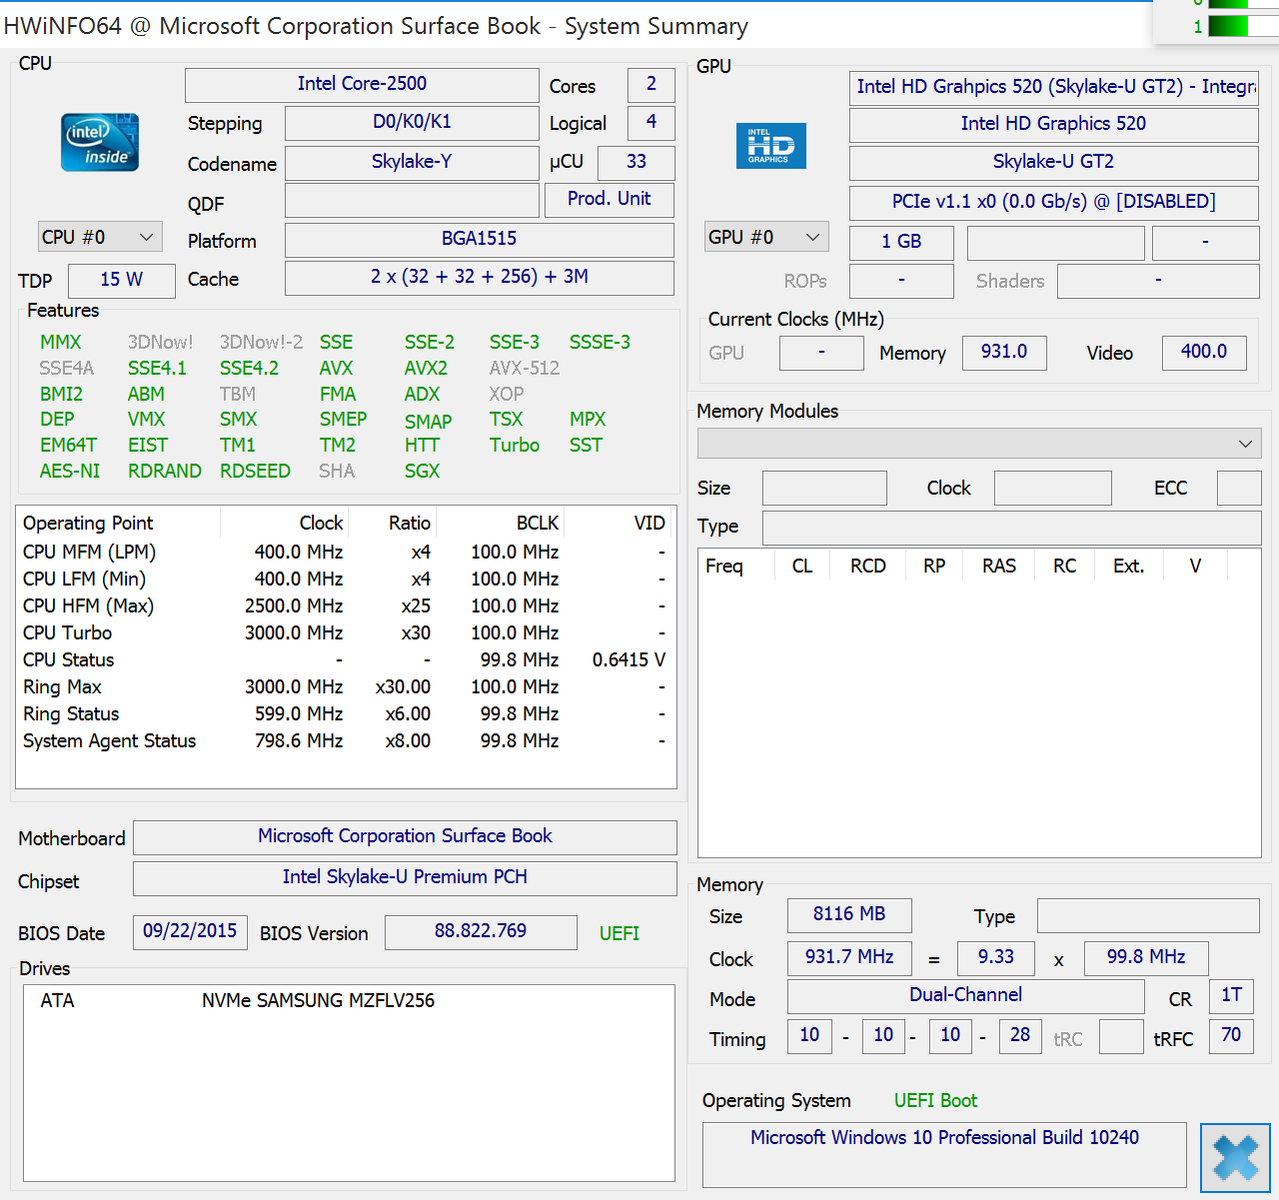Click the SGX feature label
Viewport: 1279px width, 1200px height.
[422, 471]
